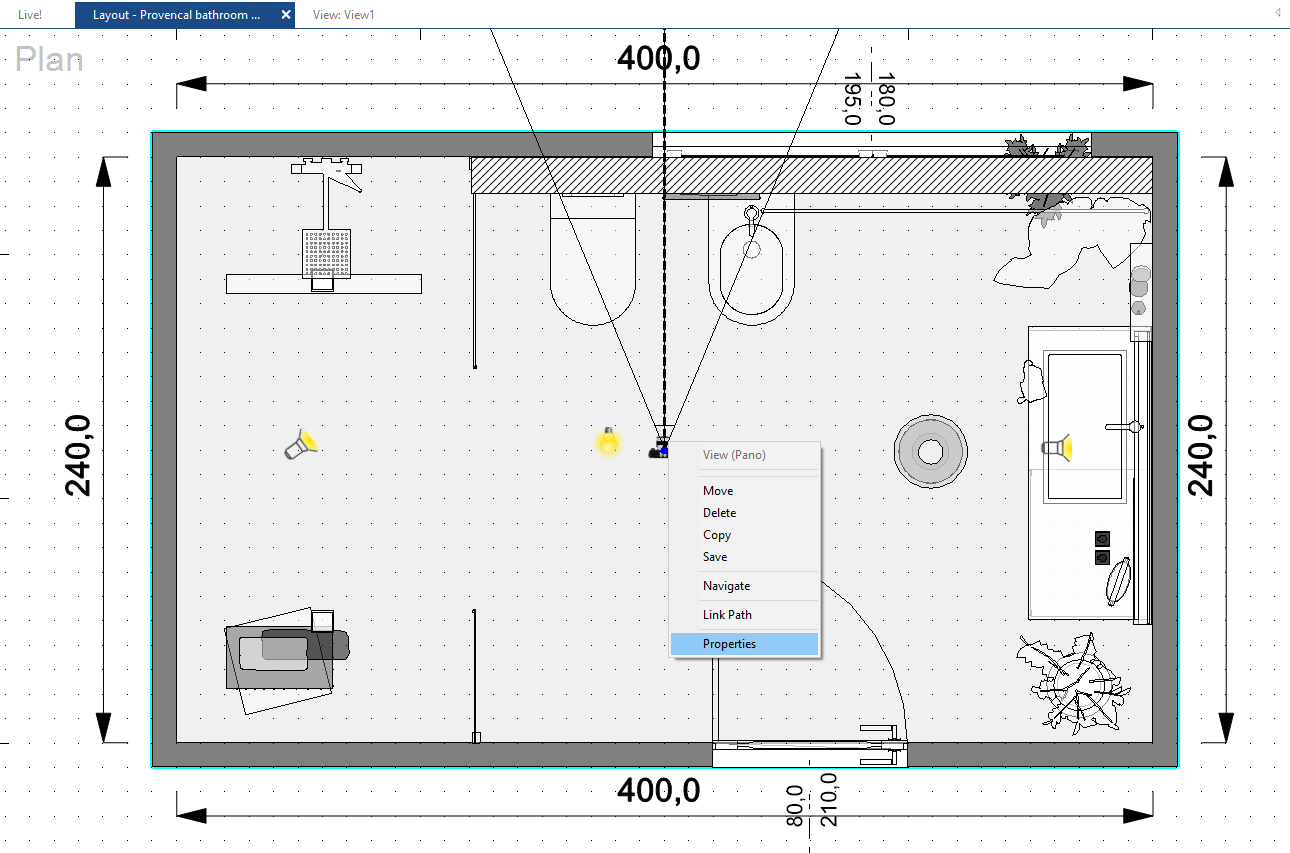This screenshot has width=1290, height=853.
Task: Close the Layout - Provencal bathroom tab
Action: pyautogui.click(x=286, y=15)
